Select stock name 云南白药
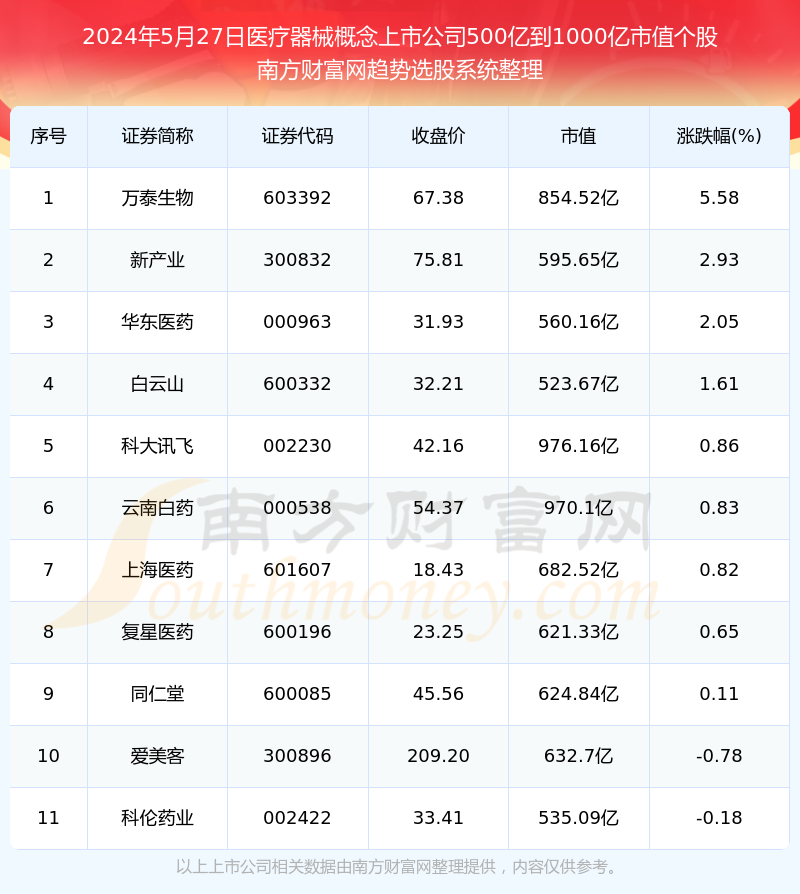 click(x=157, y=508)
